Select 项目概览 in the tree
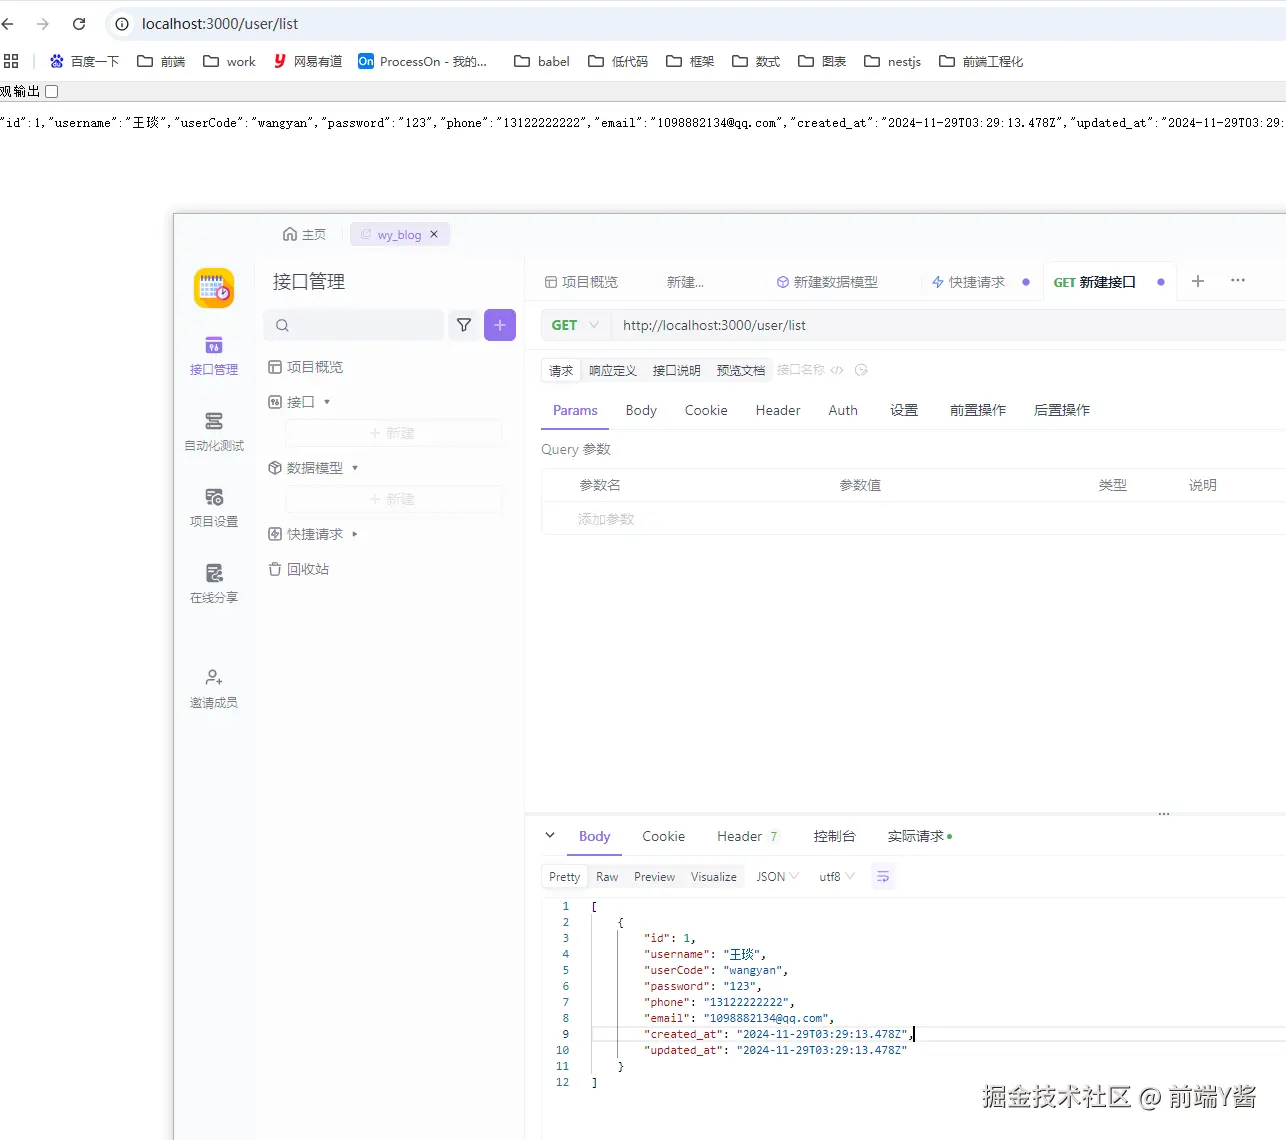The height and width of the screenshot is (1140, 1286). [x=305, y=367]
